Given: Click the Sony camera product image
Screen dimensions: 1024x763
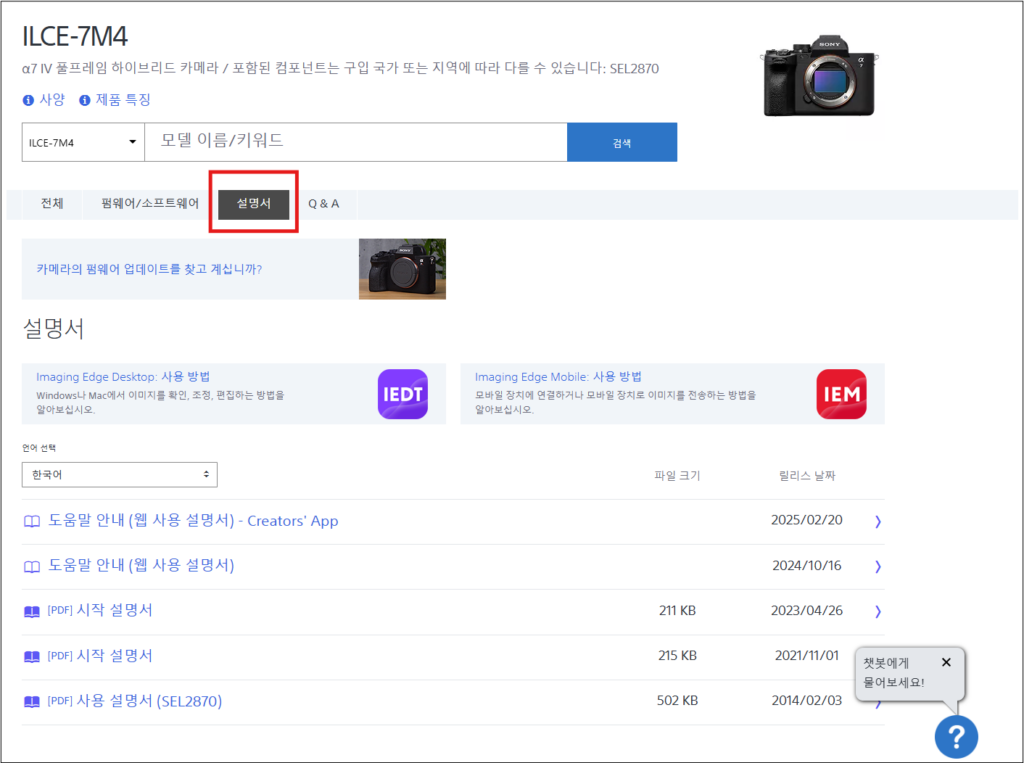Looking at the screenshot, I should pyautogui.click(x=819, y=76).
